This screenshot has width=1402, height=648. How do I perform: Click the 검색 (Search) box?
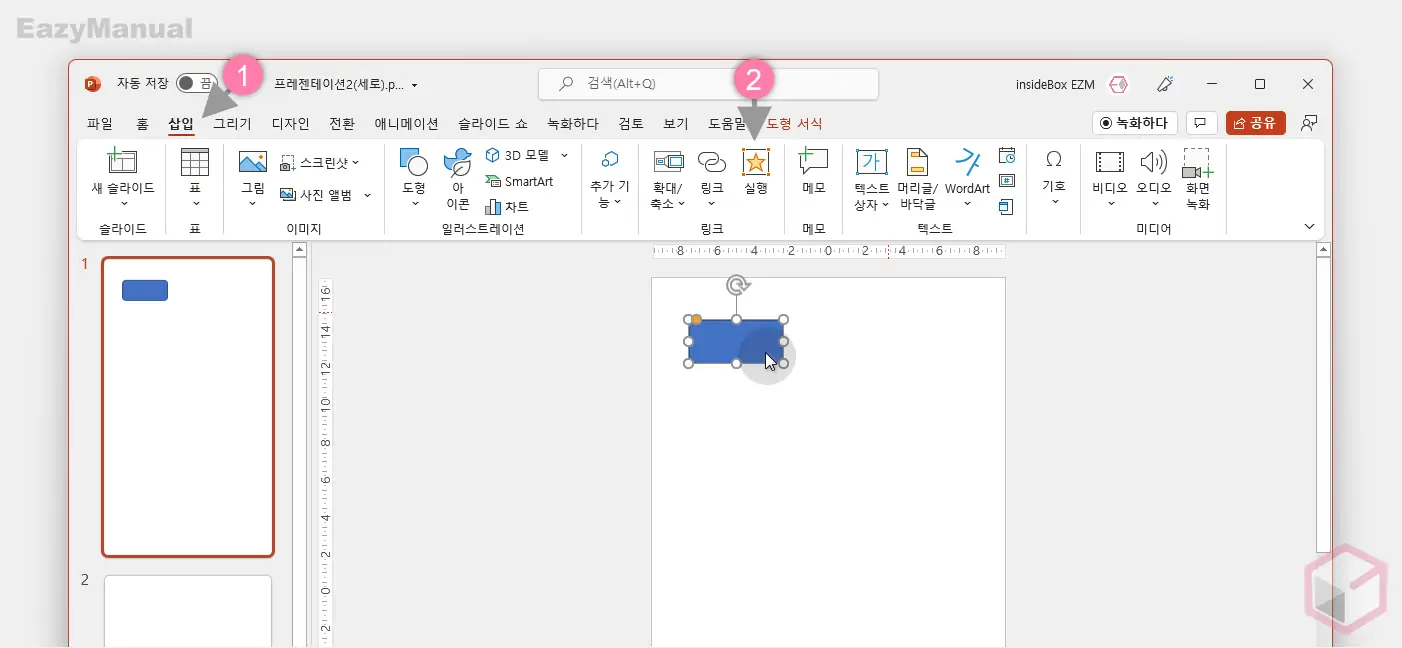pos(708,84)
